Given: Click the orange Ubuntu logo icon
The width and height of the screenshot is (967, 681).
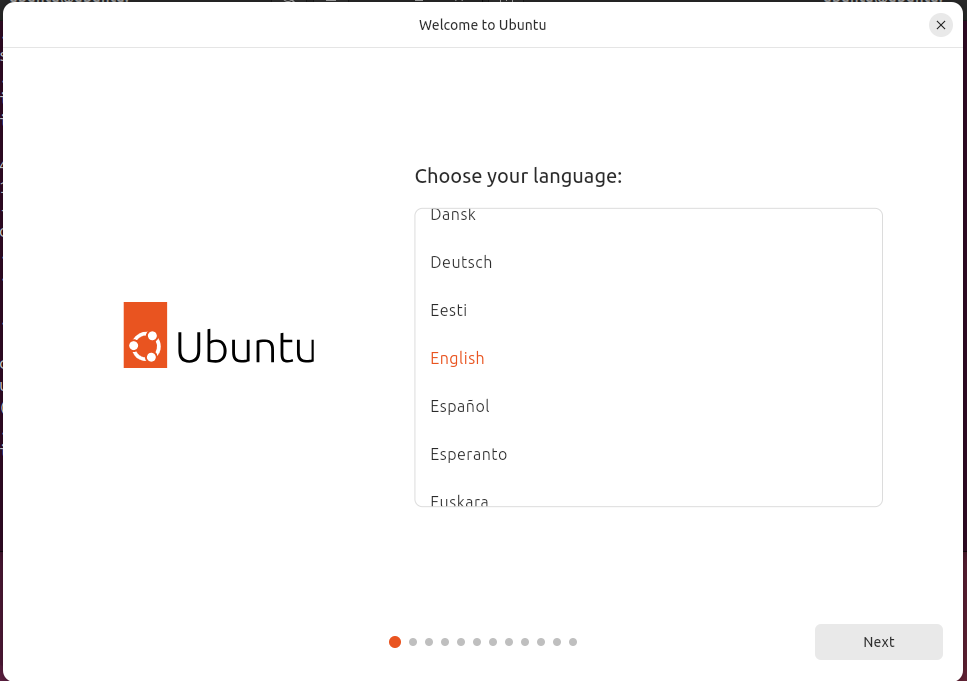Looking at the screenshot, I should [145, 335].
